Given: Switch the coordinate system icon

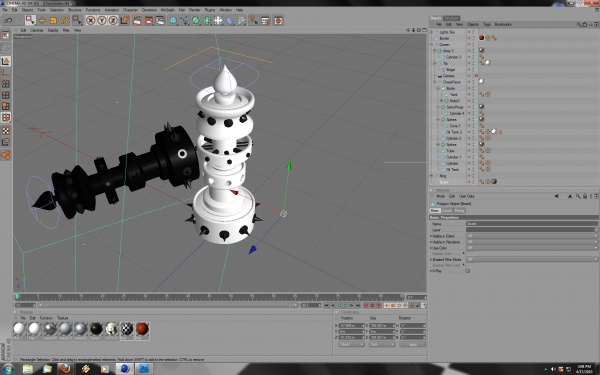Looking at the screenshot, I should (x=124, y=20).
